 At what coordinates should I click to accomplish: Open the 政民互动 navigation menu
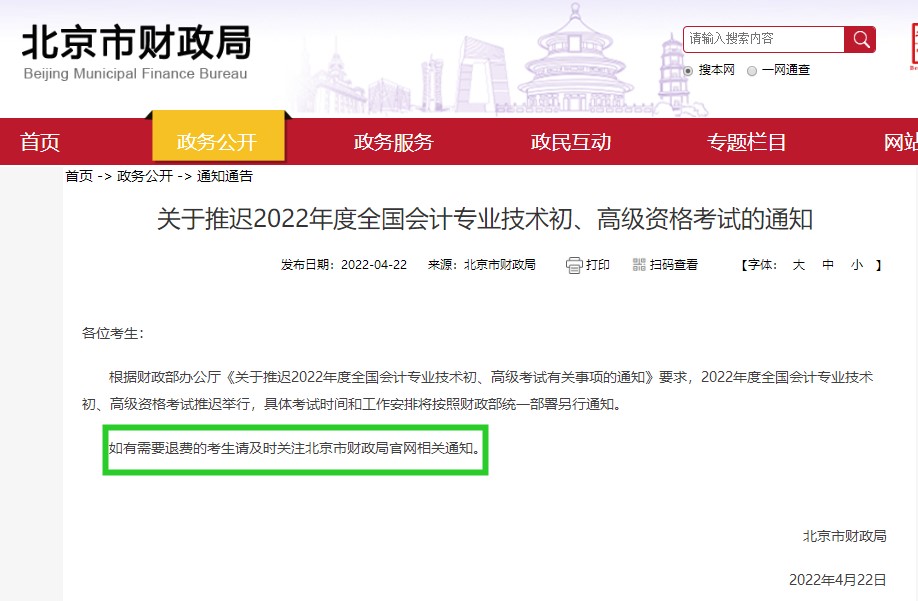point(573,143)
